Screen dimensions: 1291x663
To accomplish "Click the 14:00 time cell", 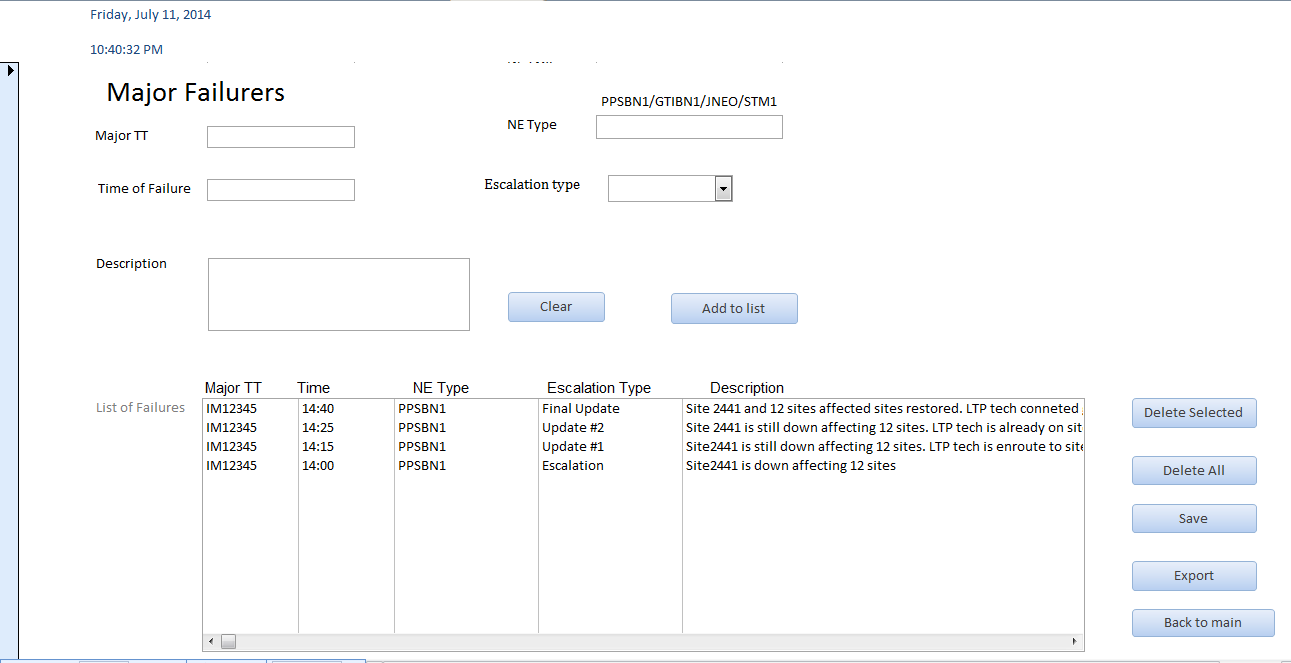I will tap(318, 466).
